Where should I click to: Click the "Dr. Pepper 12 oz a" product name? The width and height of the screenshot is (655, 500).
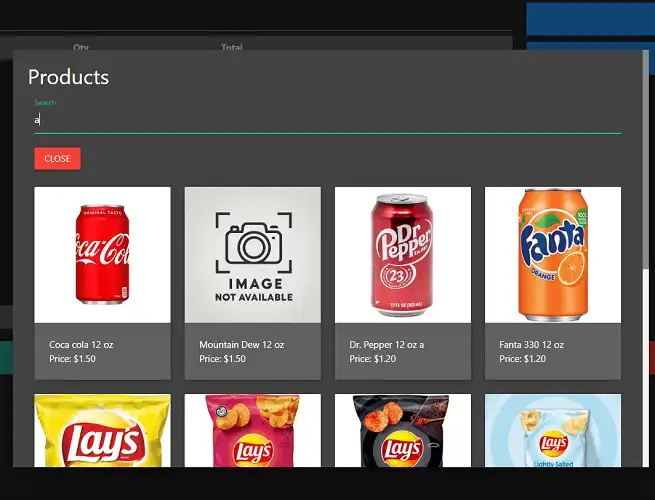tap(386, 345)
